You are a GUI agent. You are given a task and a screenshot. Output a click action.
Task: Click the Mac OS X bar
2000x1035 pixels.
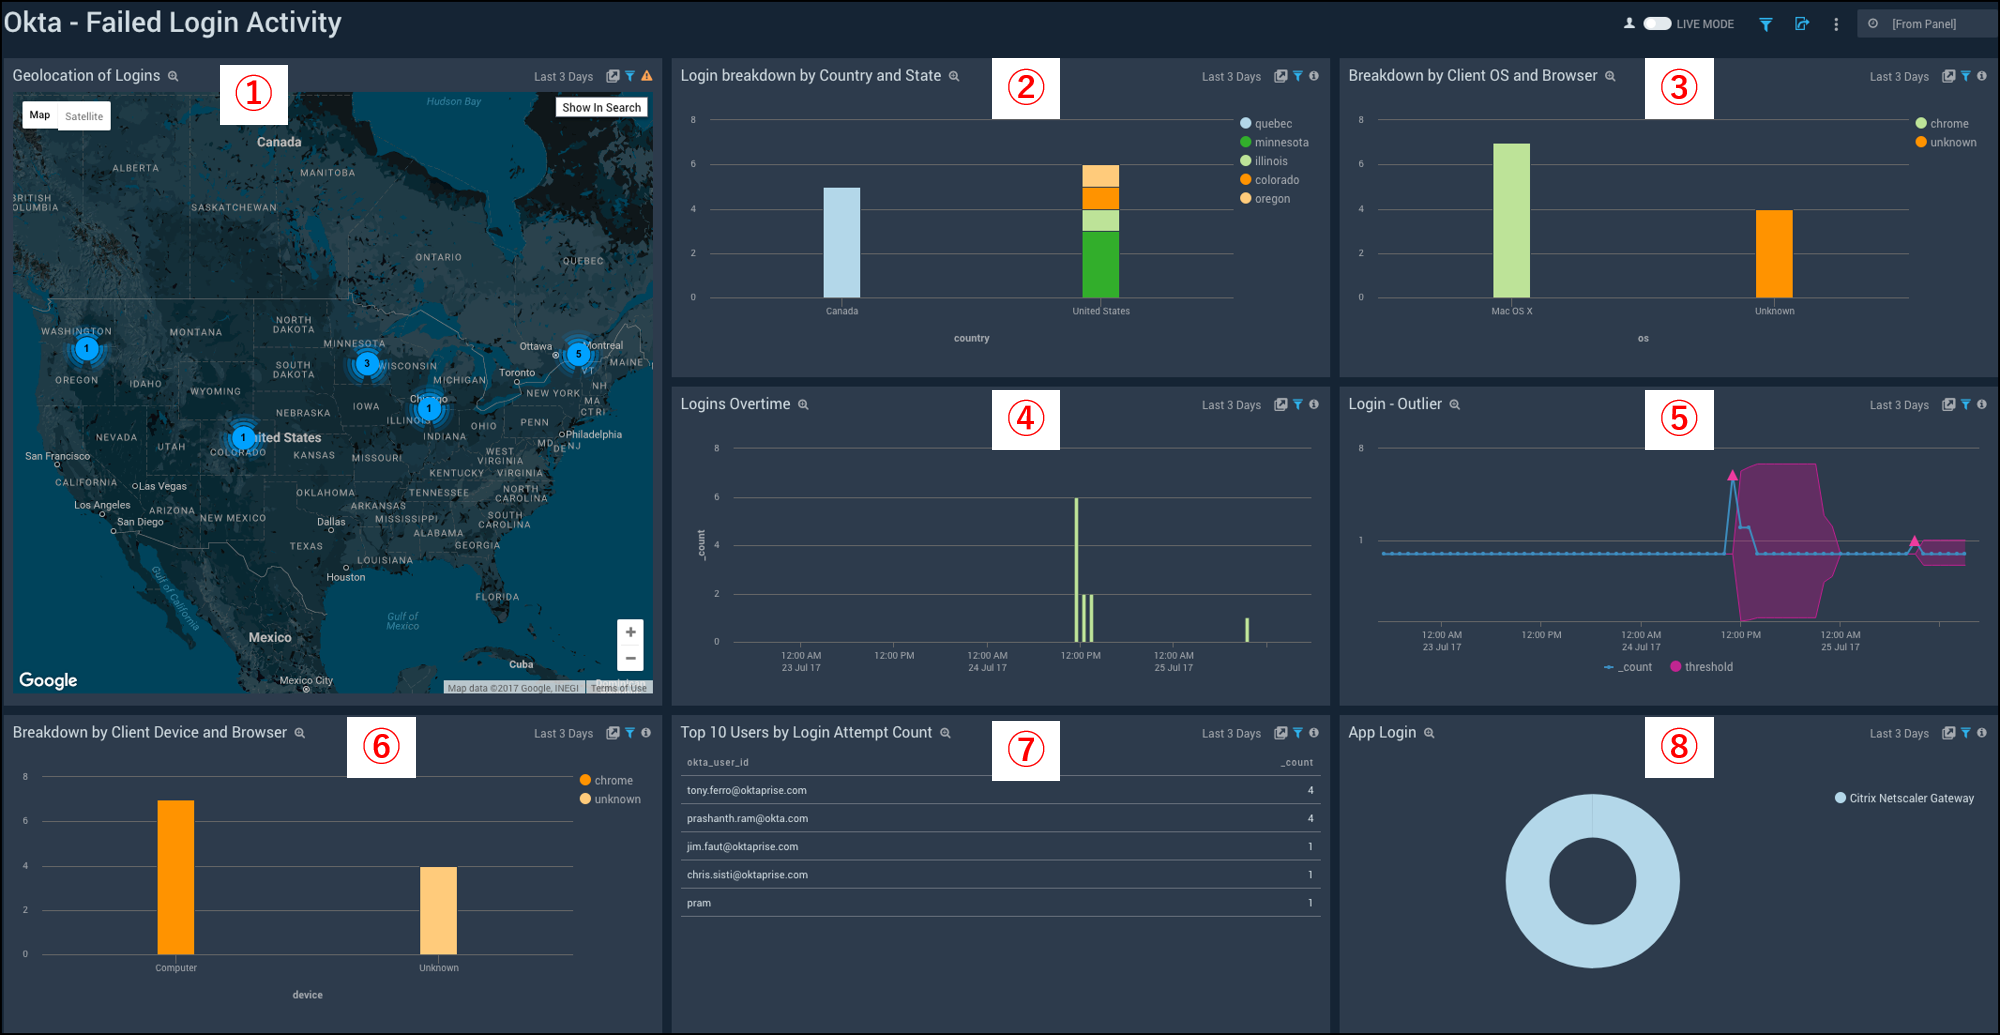(1511, 220)
